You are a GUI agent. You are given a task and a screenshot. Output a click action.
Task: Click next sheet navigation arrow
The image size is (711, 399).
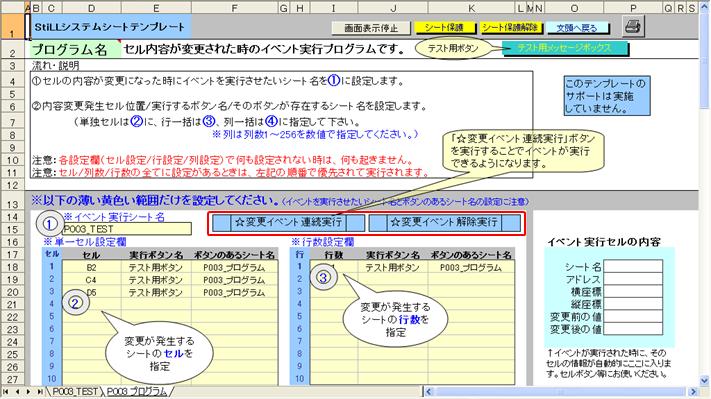pos(29,391)
